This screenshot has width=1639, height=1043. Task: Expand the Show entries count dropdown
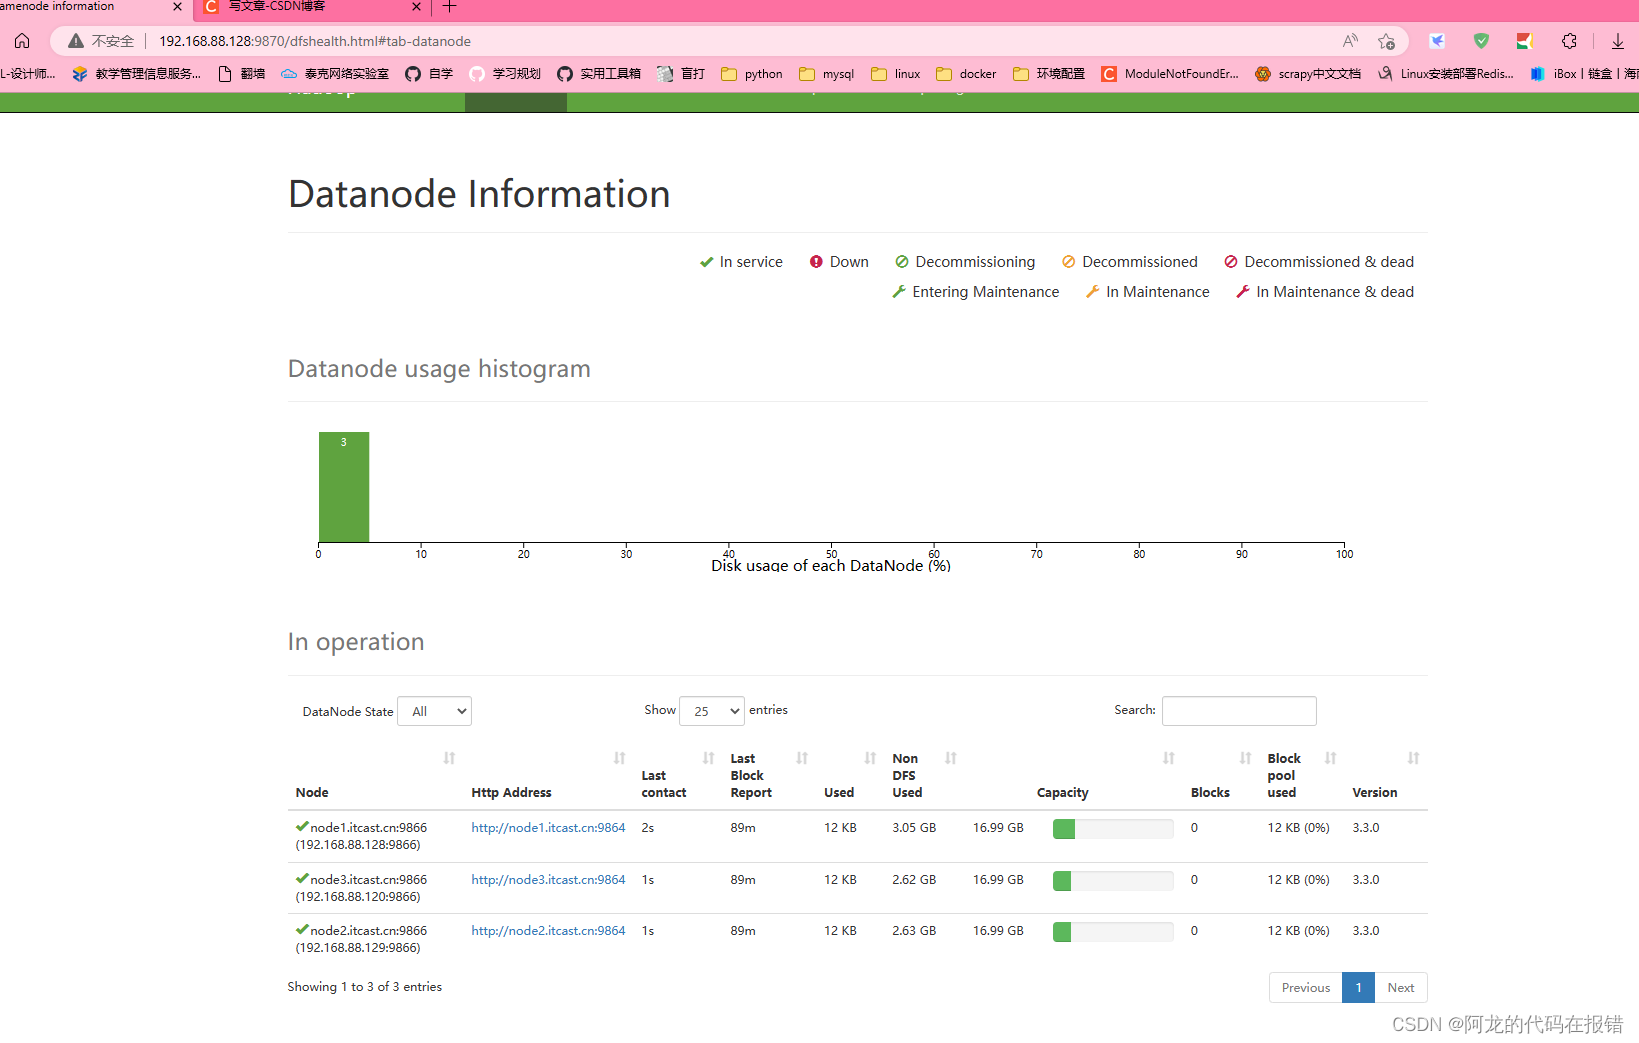711,711
